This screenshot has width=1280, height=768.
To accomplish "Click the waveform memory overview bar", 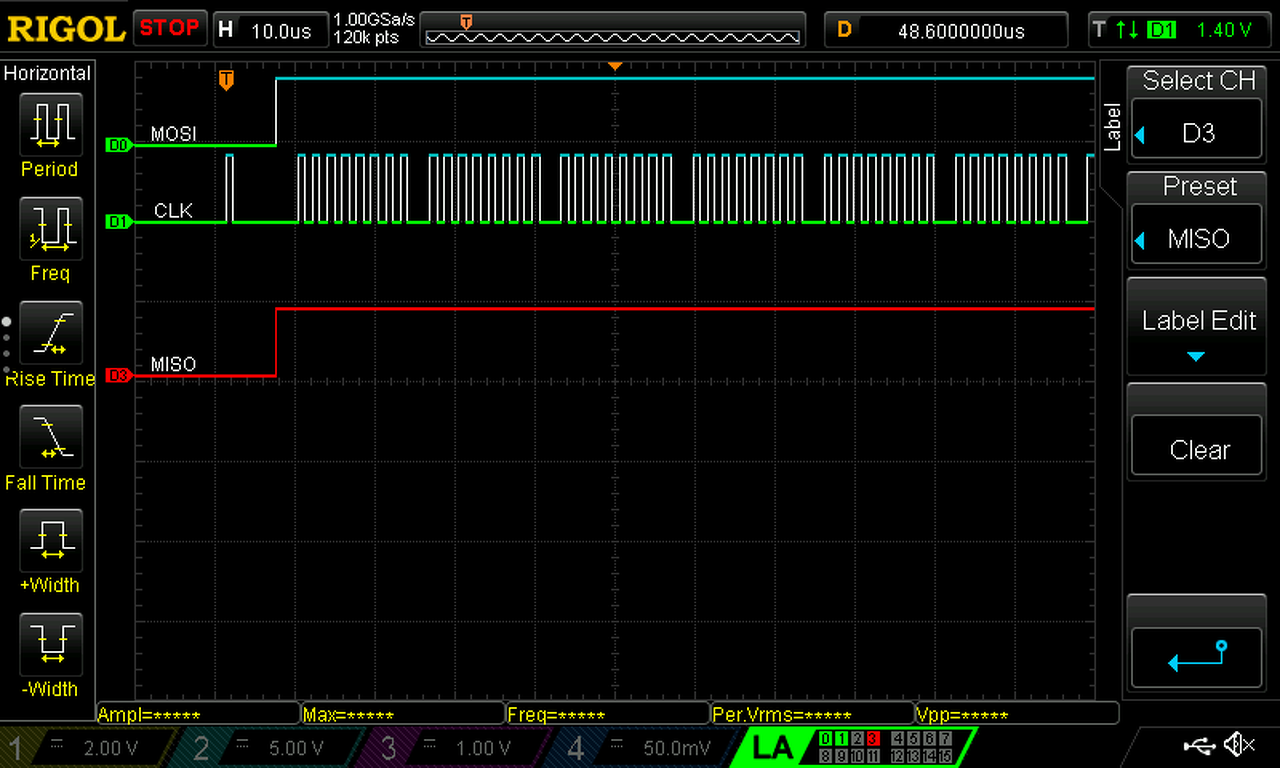I will coord(613,30).
